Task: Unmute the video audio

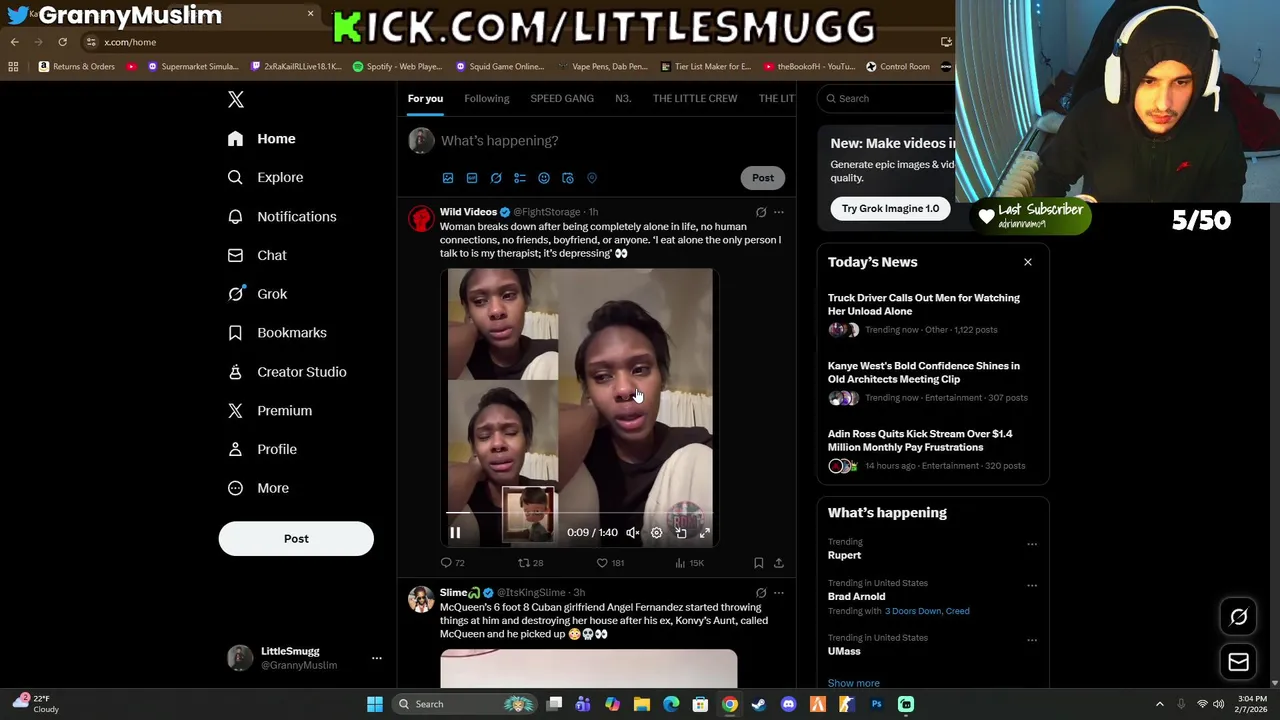Action: (x=632, y=533)
